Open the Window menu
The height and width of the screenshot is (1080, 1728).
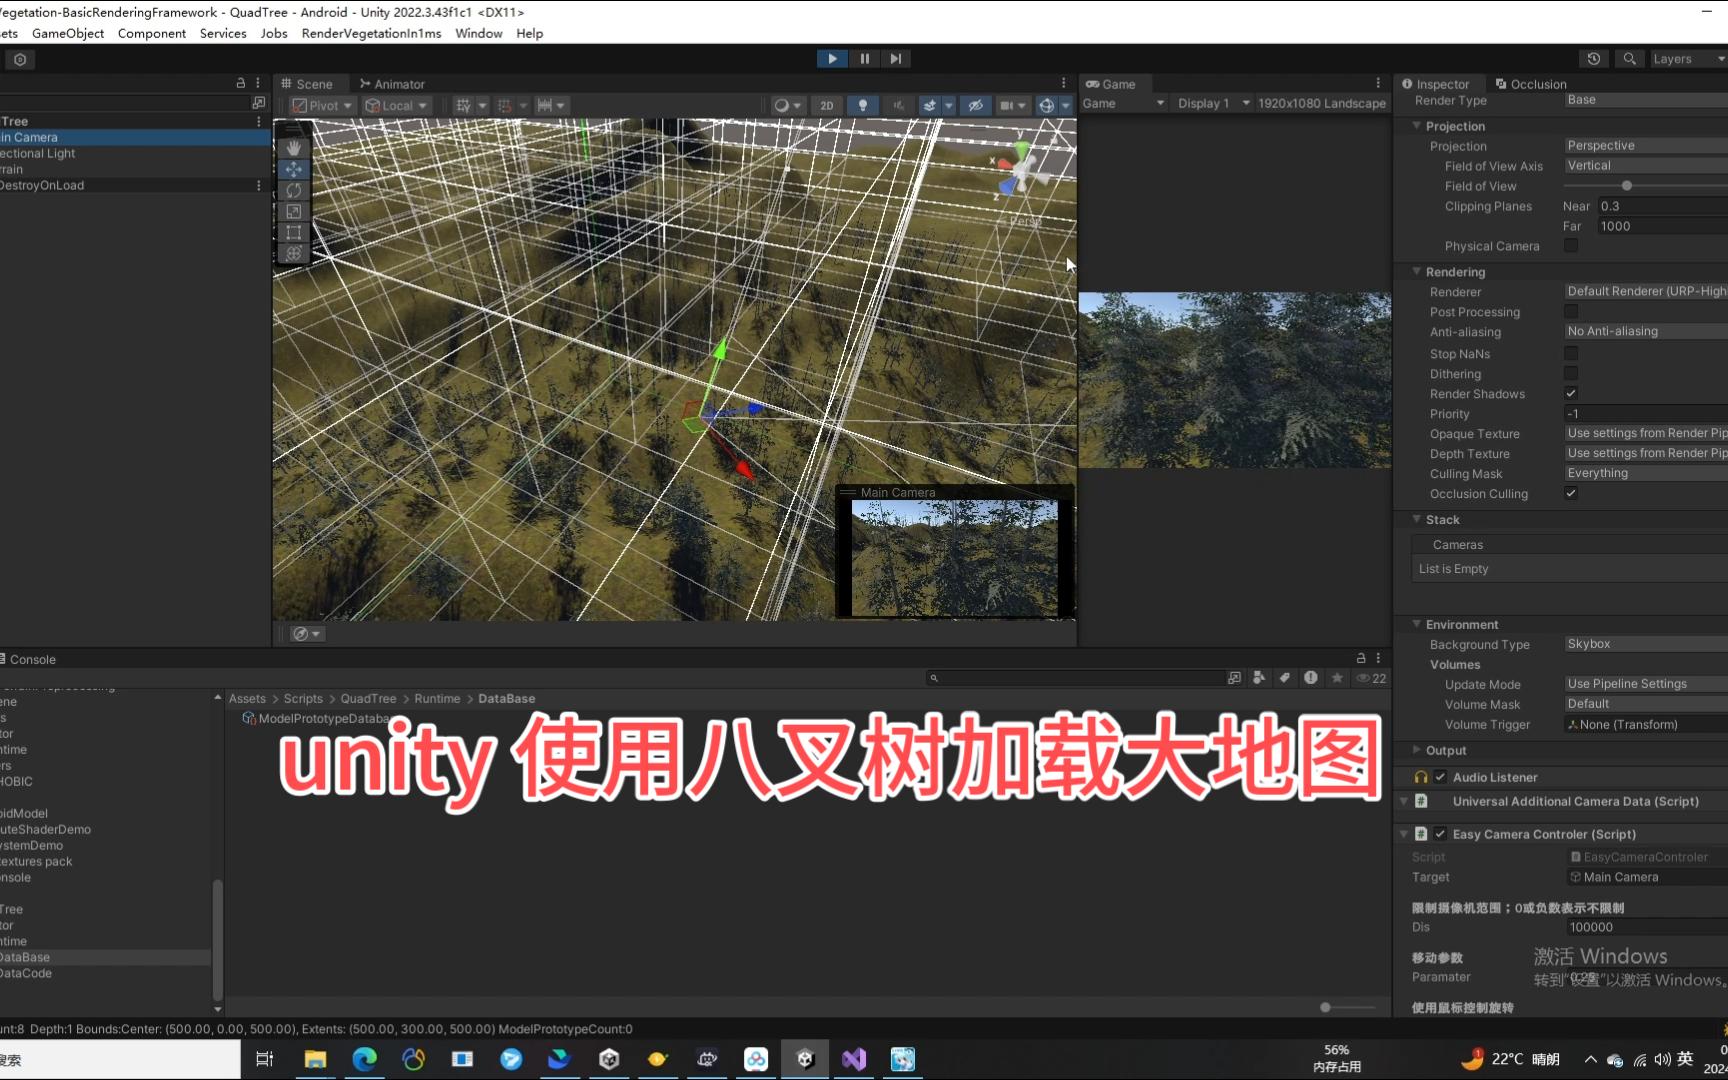(x=479, y=33)
